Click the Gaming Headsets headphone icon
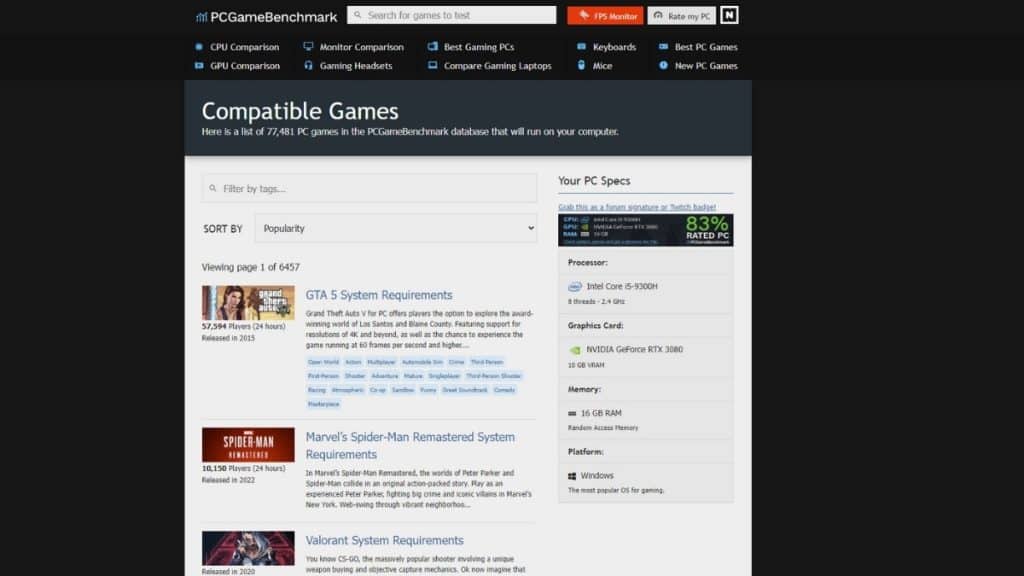This screenshot has height=576, width=1024. 309,65
